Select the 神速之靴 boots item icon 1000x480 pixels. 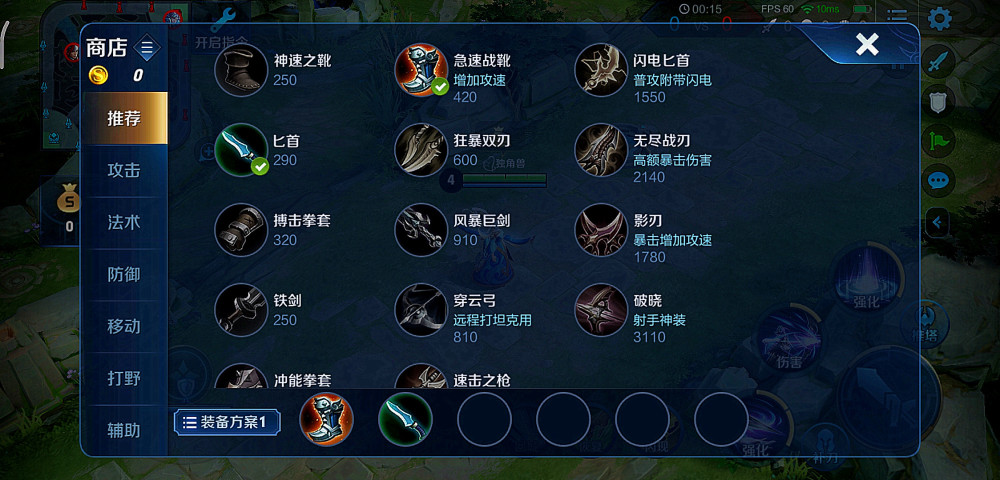240,70
